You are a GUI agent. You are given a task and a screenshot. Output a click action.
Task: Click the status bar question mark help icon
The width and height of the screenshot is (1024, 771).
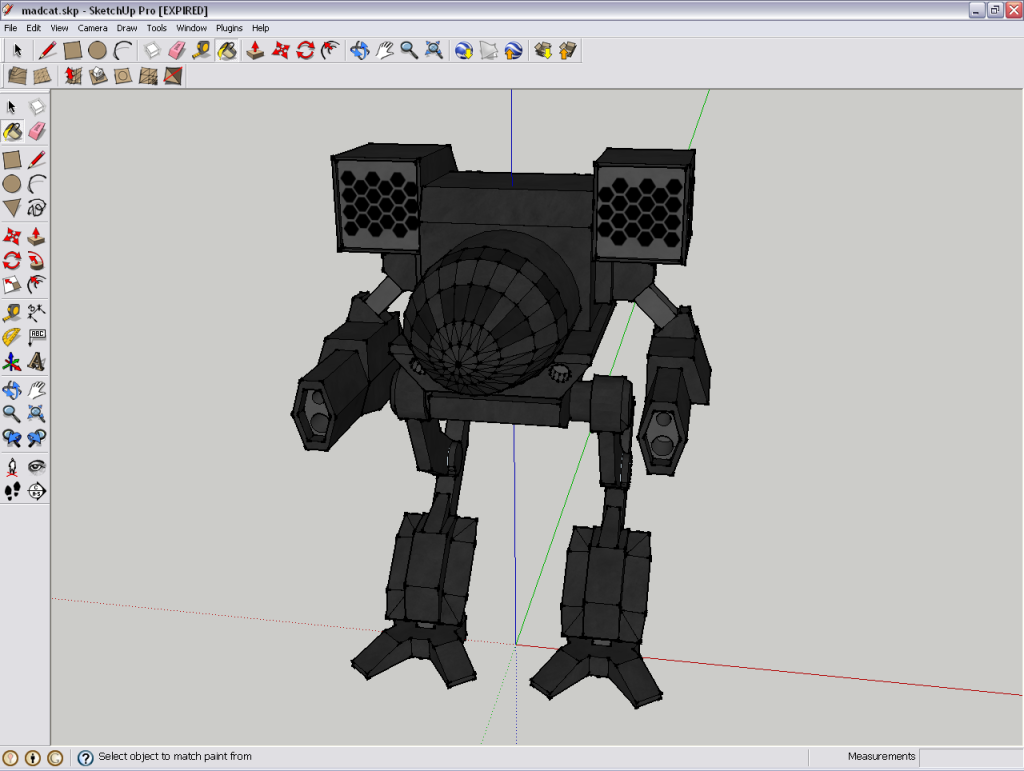pos(85,757)
